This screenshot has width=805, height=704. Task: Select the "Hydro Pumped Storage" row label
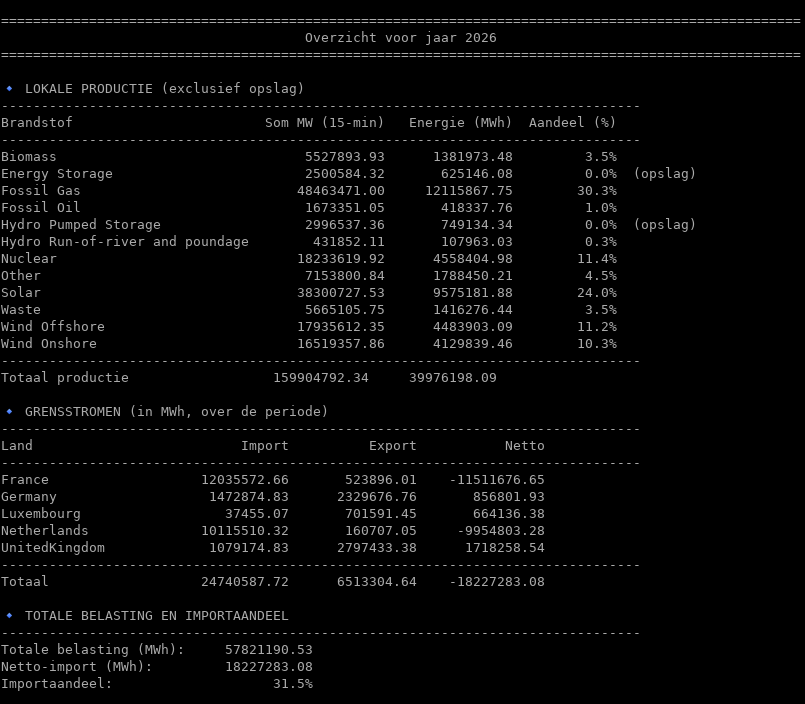point(81,224)
